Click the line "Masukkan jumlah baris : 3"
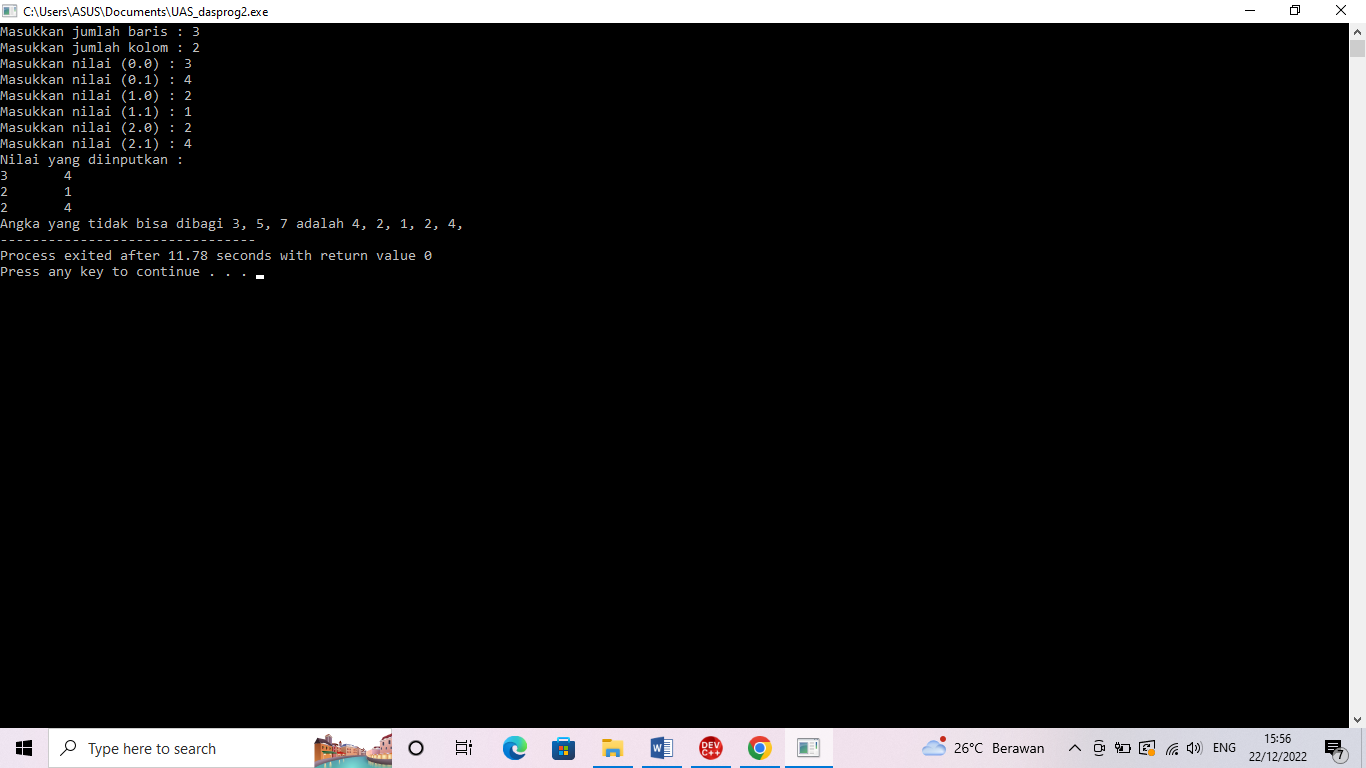The height and width of the screenshot is (768, 1366). click(100, 32)
